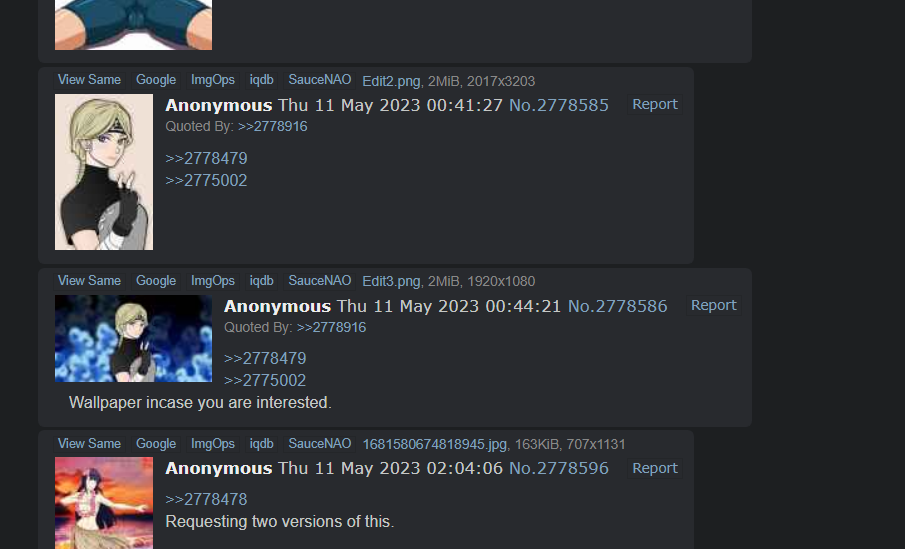Viewport: 905px width, 549px height.
Task: Click SauceNAO on 1681580674818945.jpg post
Action: 320,443
